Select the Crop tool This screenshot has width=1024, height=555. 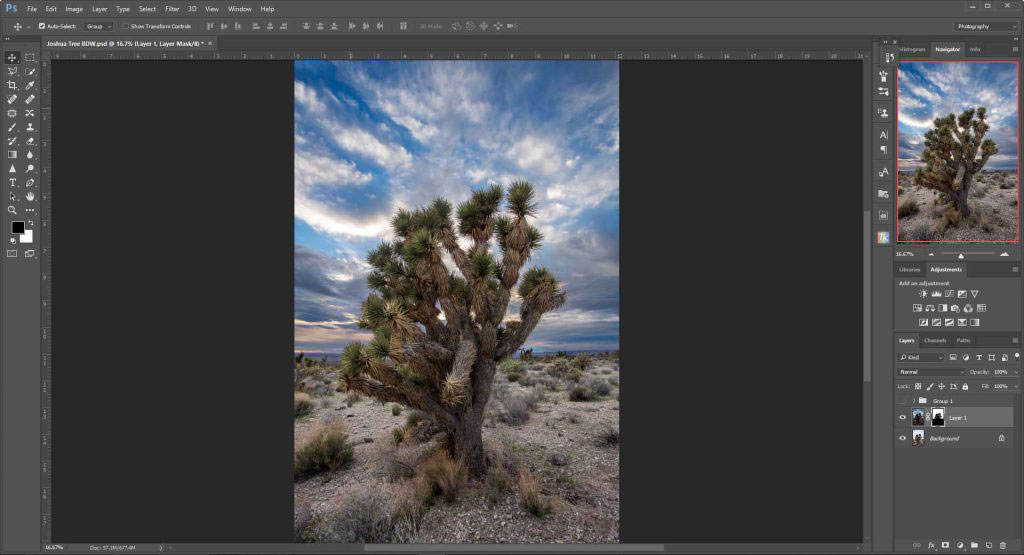(12, 86)
